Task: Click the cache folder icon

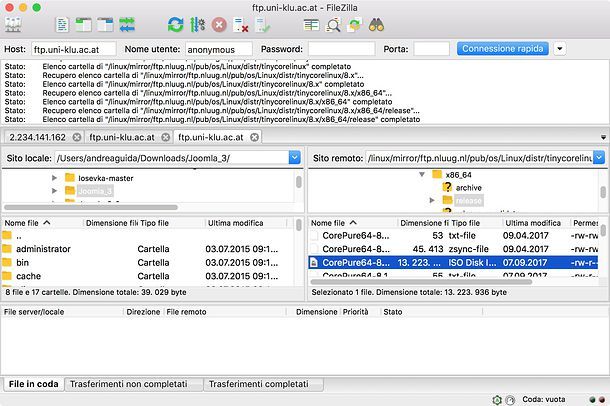Action: (x=7, y=276)
